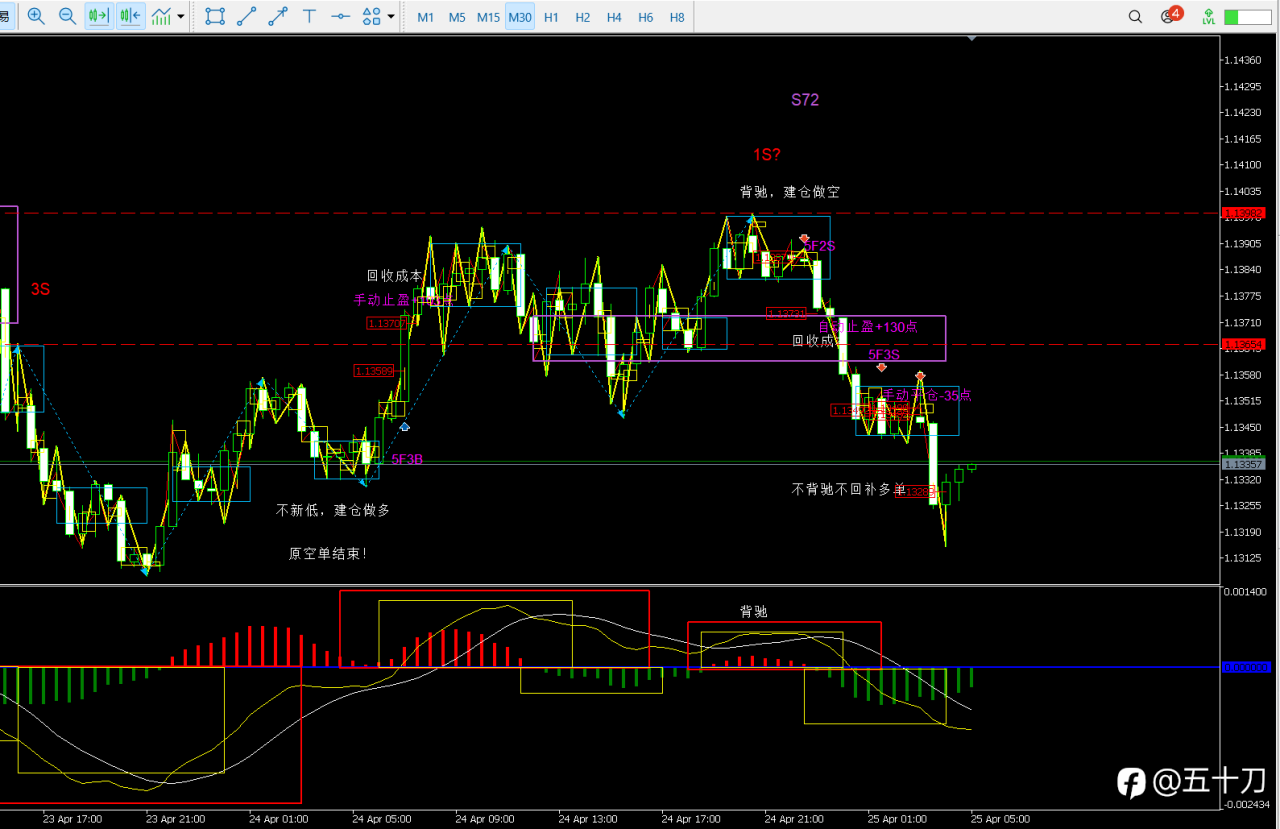Image resolution: width=1280 pixels, height=829 pixels.
Task: Click the green LVL upgrade icon
Action: pyautogui.click(x=1209, y=16)
